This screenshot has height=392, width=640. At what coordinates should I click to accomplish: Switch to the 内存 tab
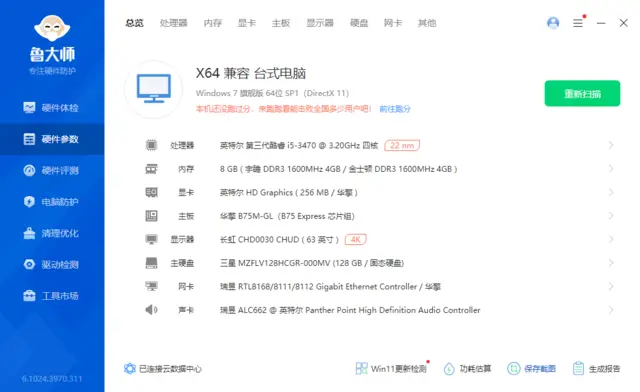point(213,23)
